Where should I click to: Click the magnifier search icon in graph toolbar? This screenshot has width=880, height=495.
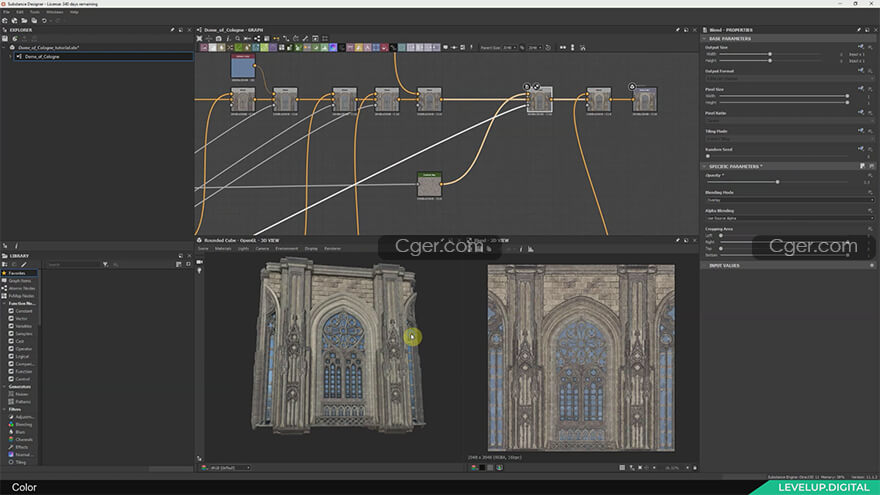pos(238,39)
